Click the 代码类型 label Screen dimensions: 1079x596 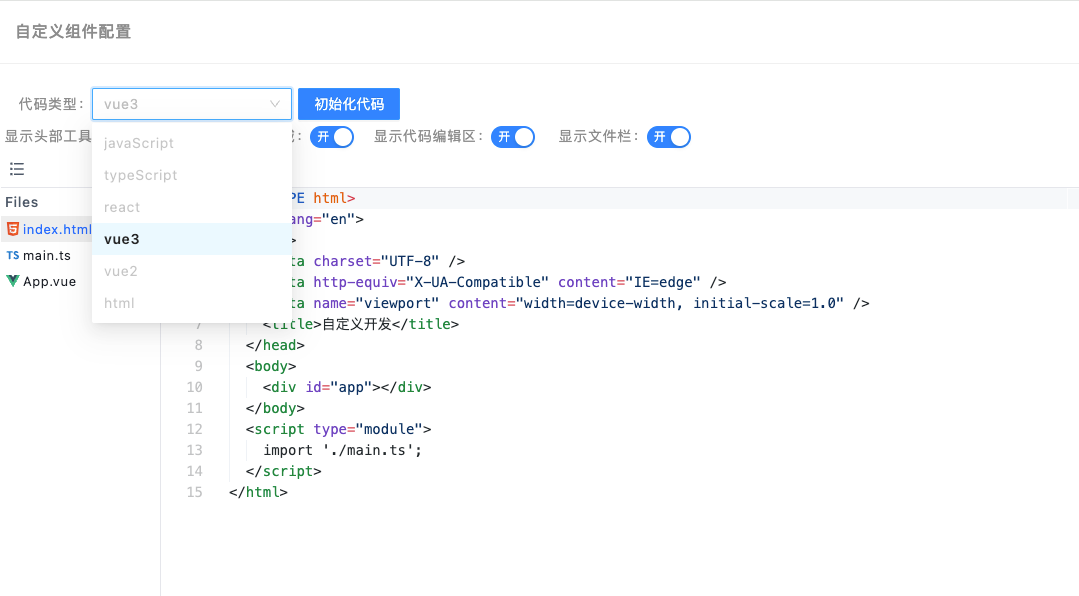tap(52, 104)
